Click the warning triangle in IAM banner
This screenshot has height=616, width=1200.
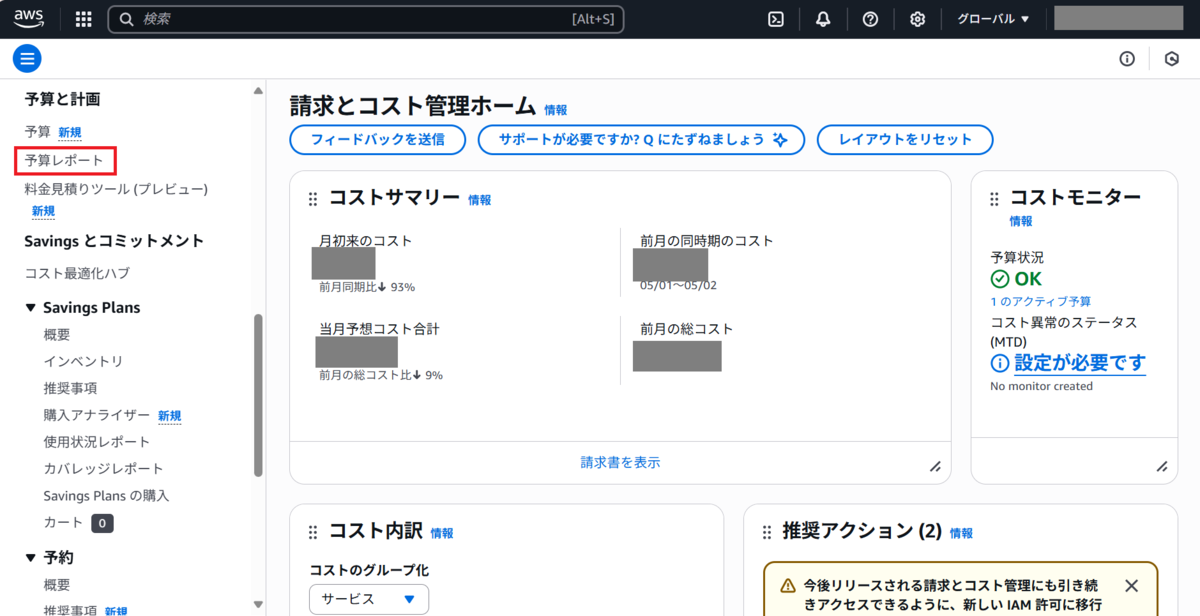[x=788, y=585]
